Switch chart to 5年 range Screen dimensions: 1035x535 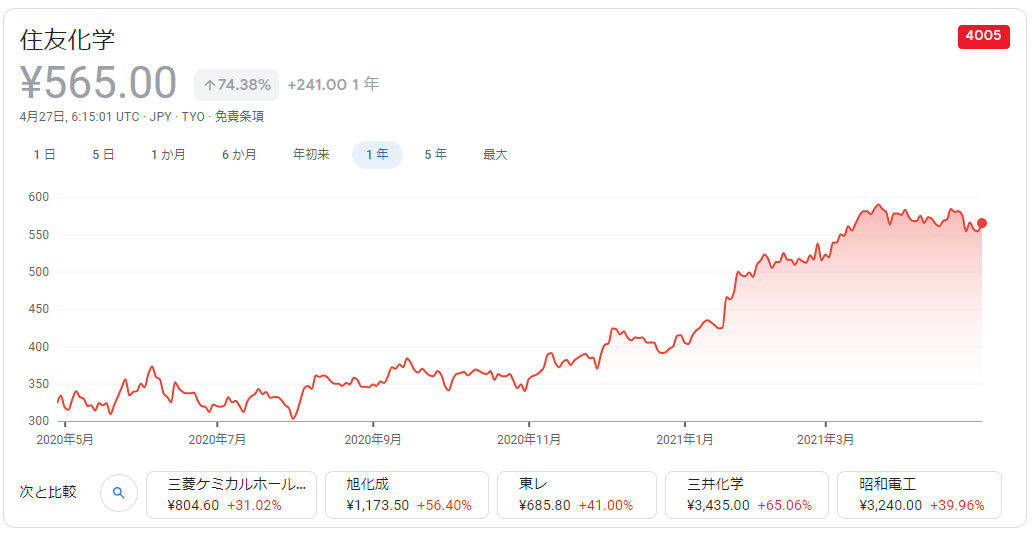click(436, 155)
